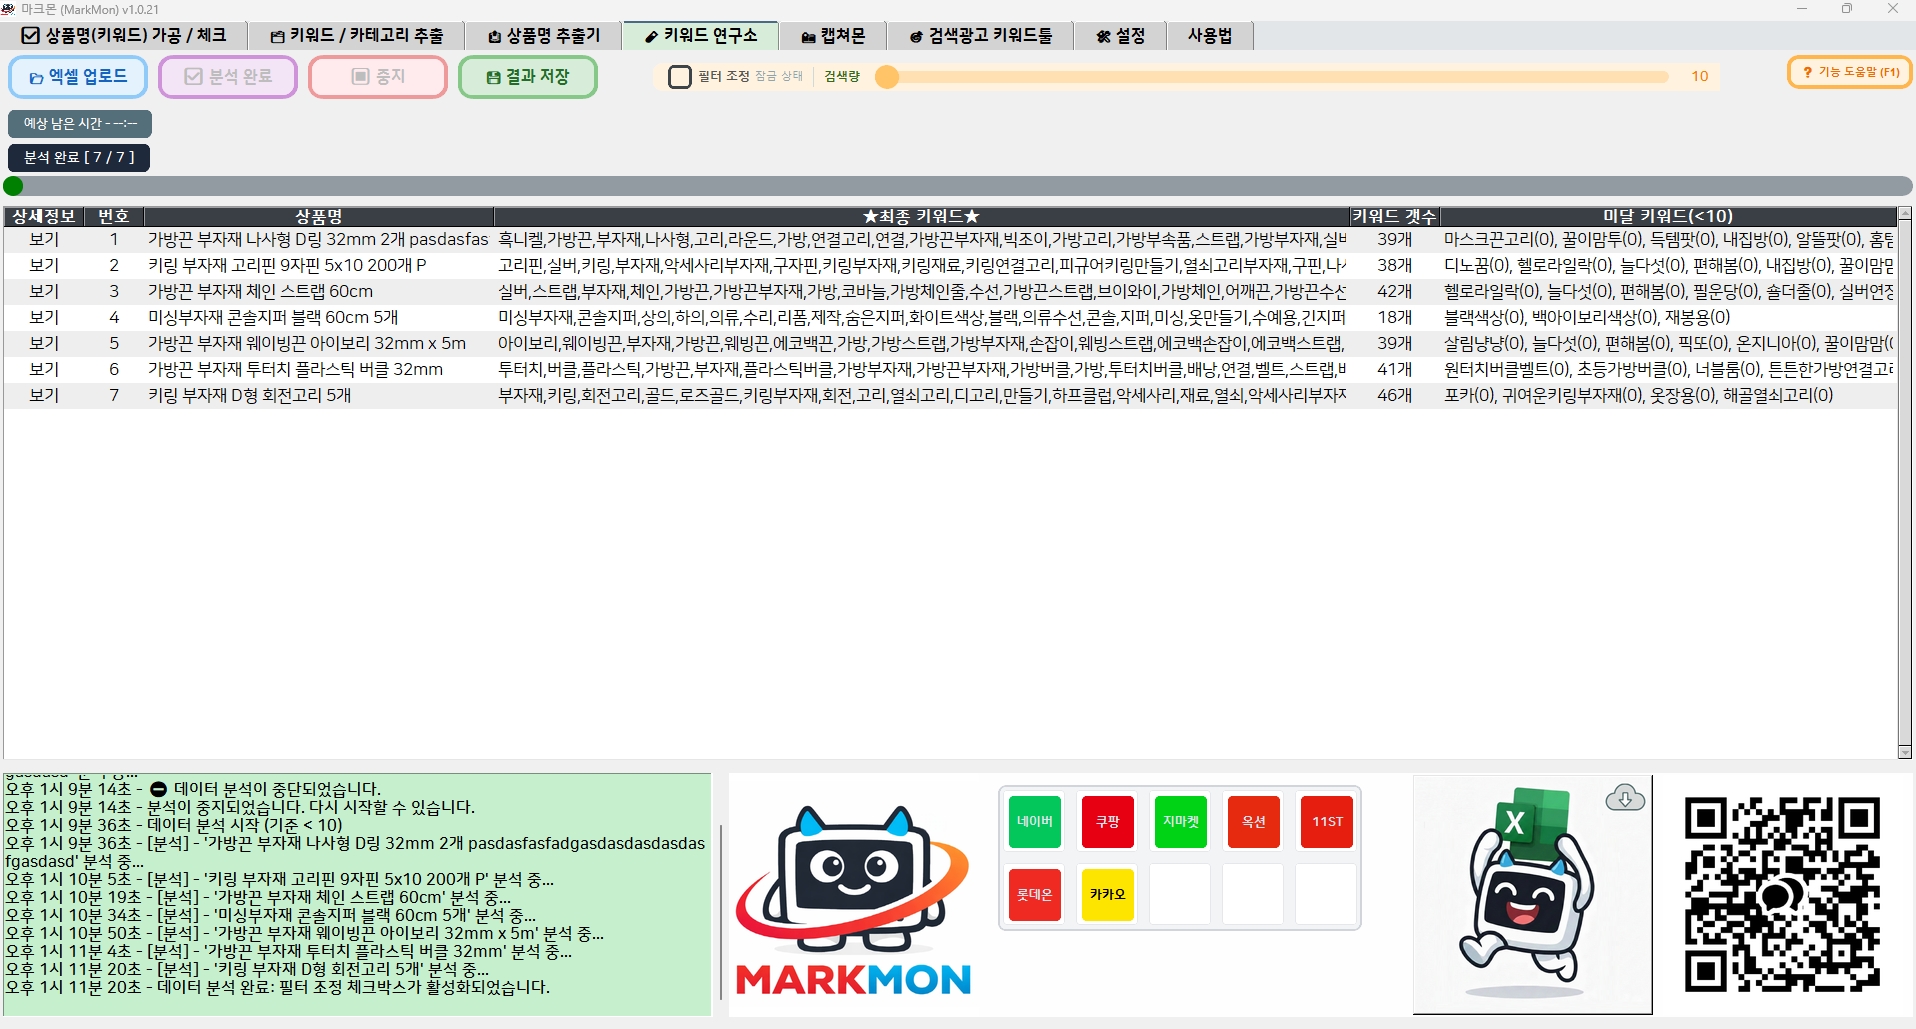Toggle the 필터 조정 checkbox

pos(680,77)
